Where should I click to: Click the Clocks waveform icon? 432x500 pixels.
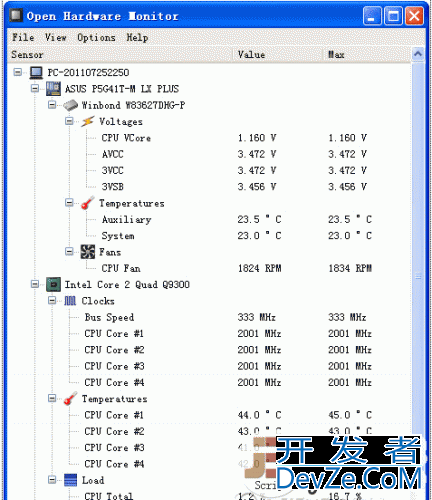pyautogui.click(x=70, y=301)
